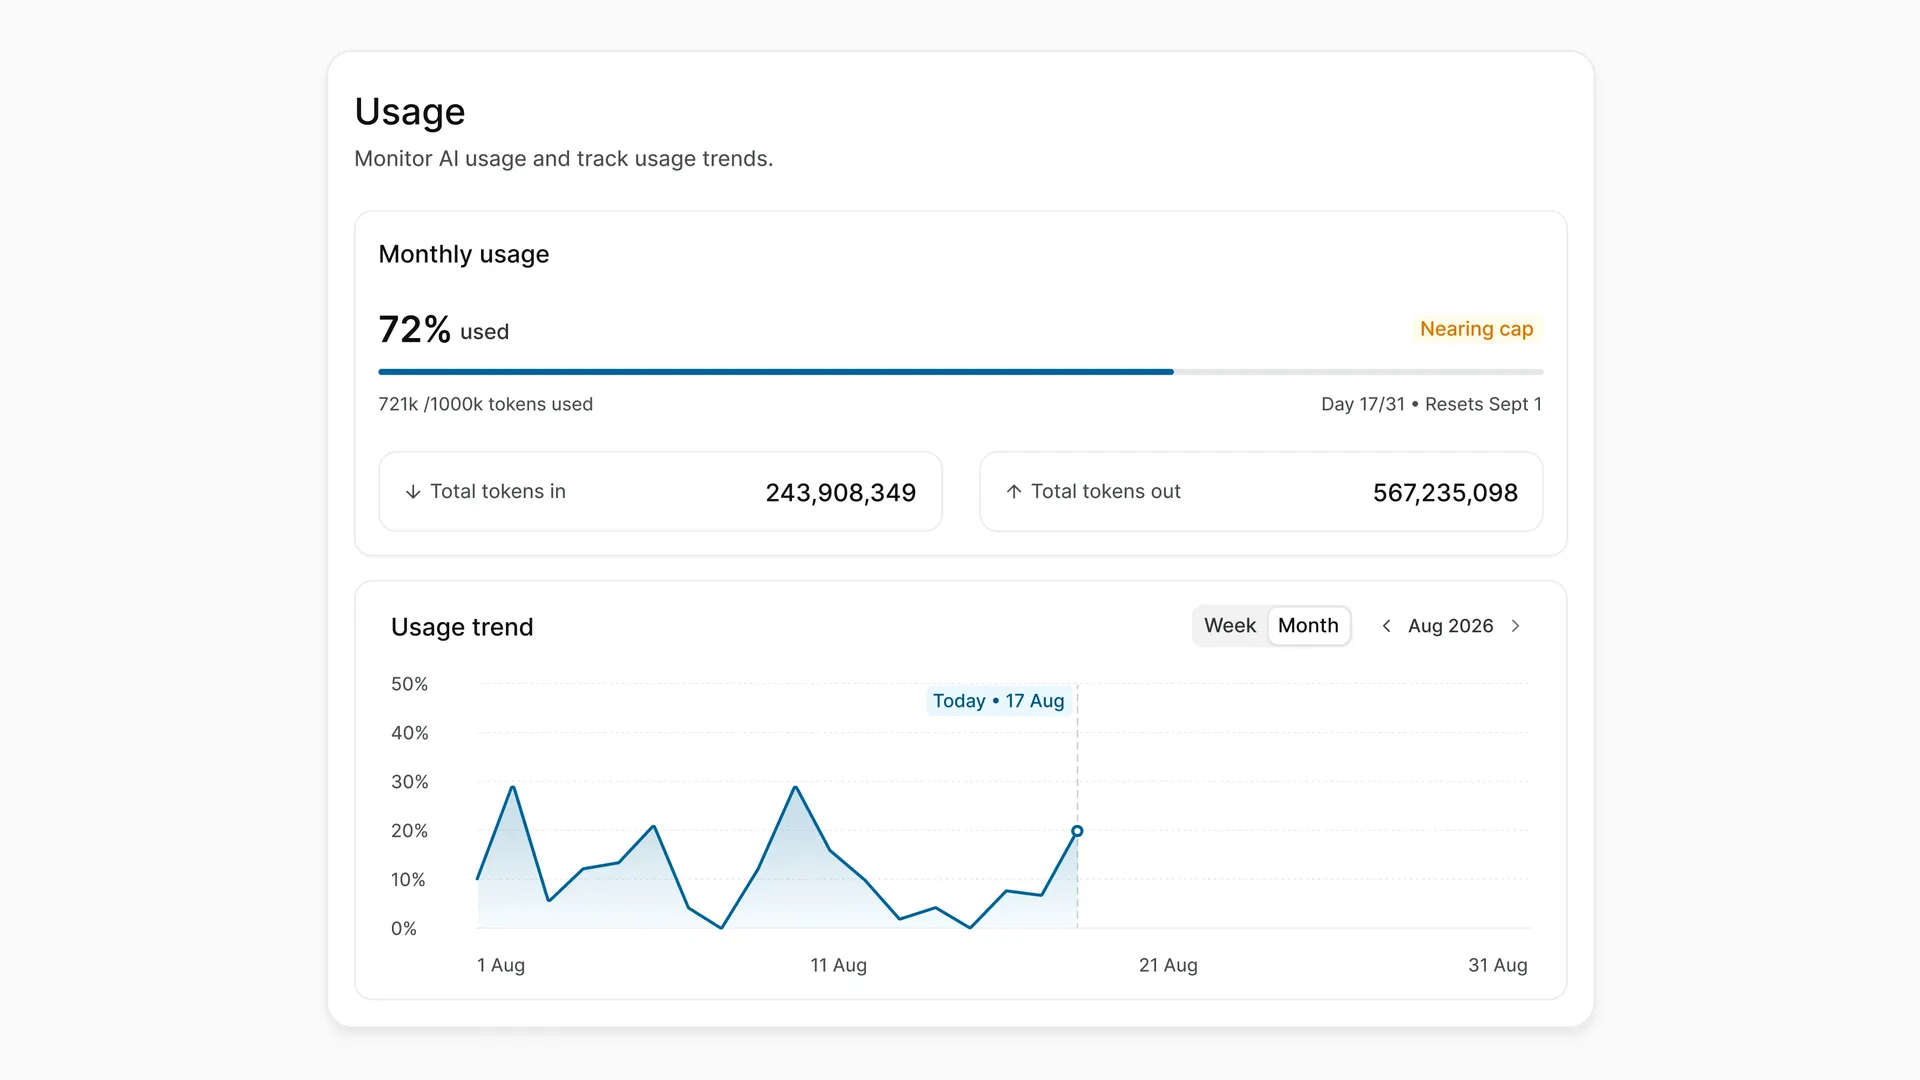Click the Usage page title
1920x1080 pixels.
tap(410, 112)
